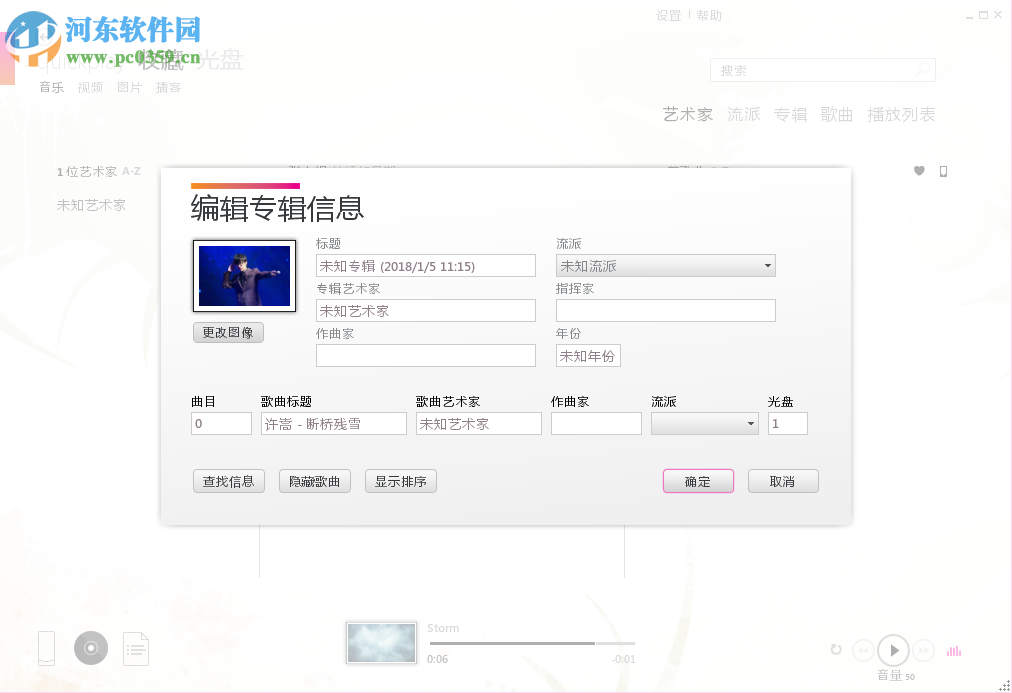The image size is (1012, 693).
Task: Click the heart favorite icon
Action: point(919,171)
